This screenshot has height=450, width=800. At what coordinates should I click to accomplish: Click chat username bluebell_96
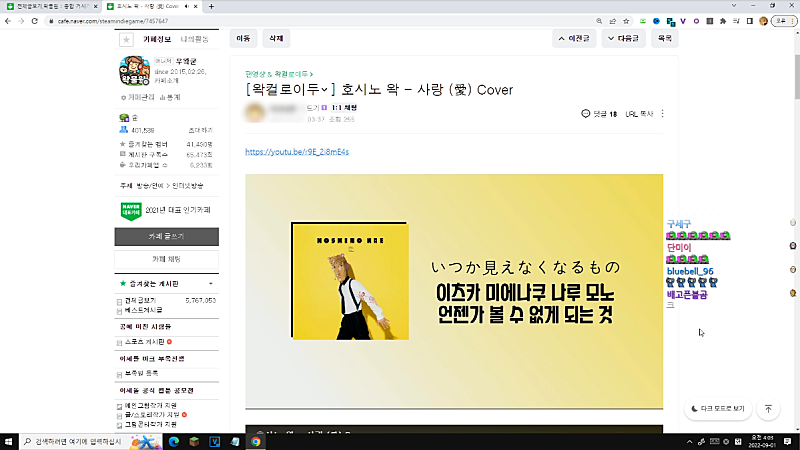(690, 271)
